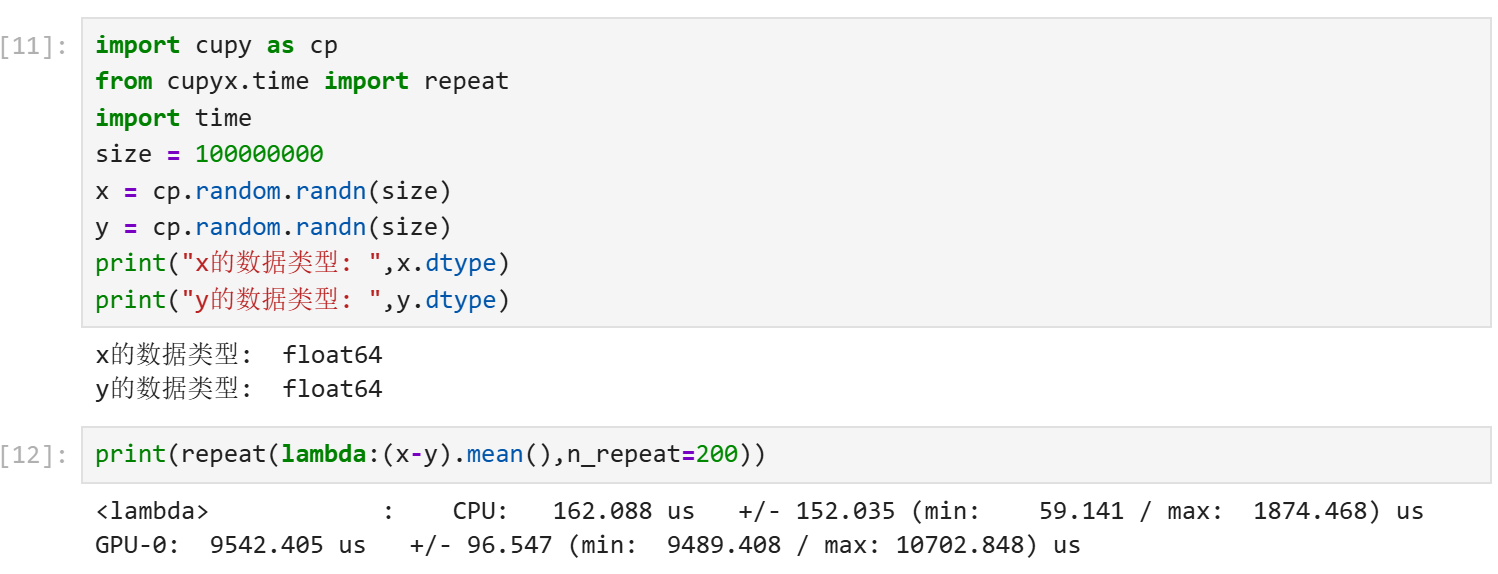Viewport: 1498px width, 574px height.
Task: Click the print statement showing y.dtype
Action: pos(302,300)
